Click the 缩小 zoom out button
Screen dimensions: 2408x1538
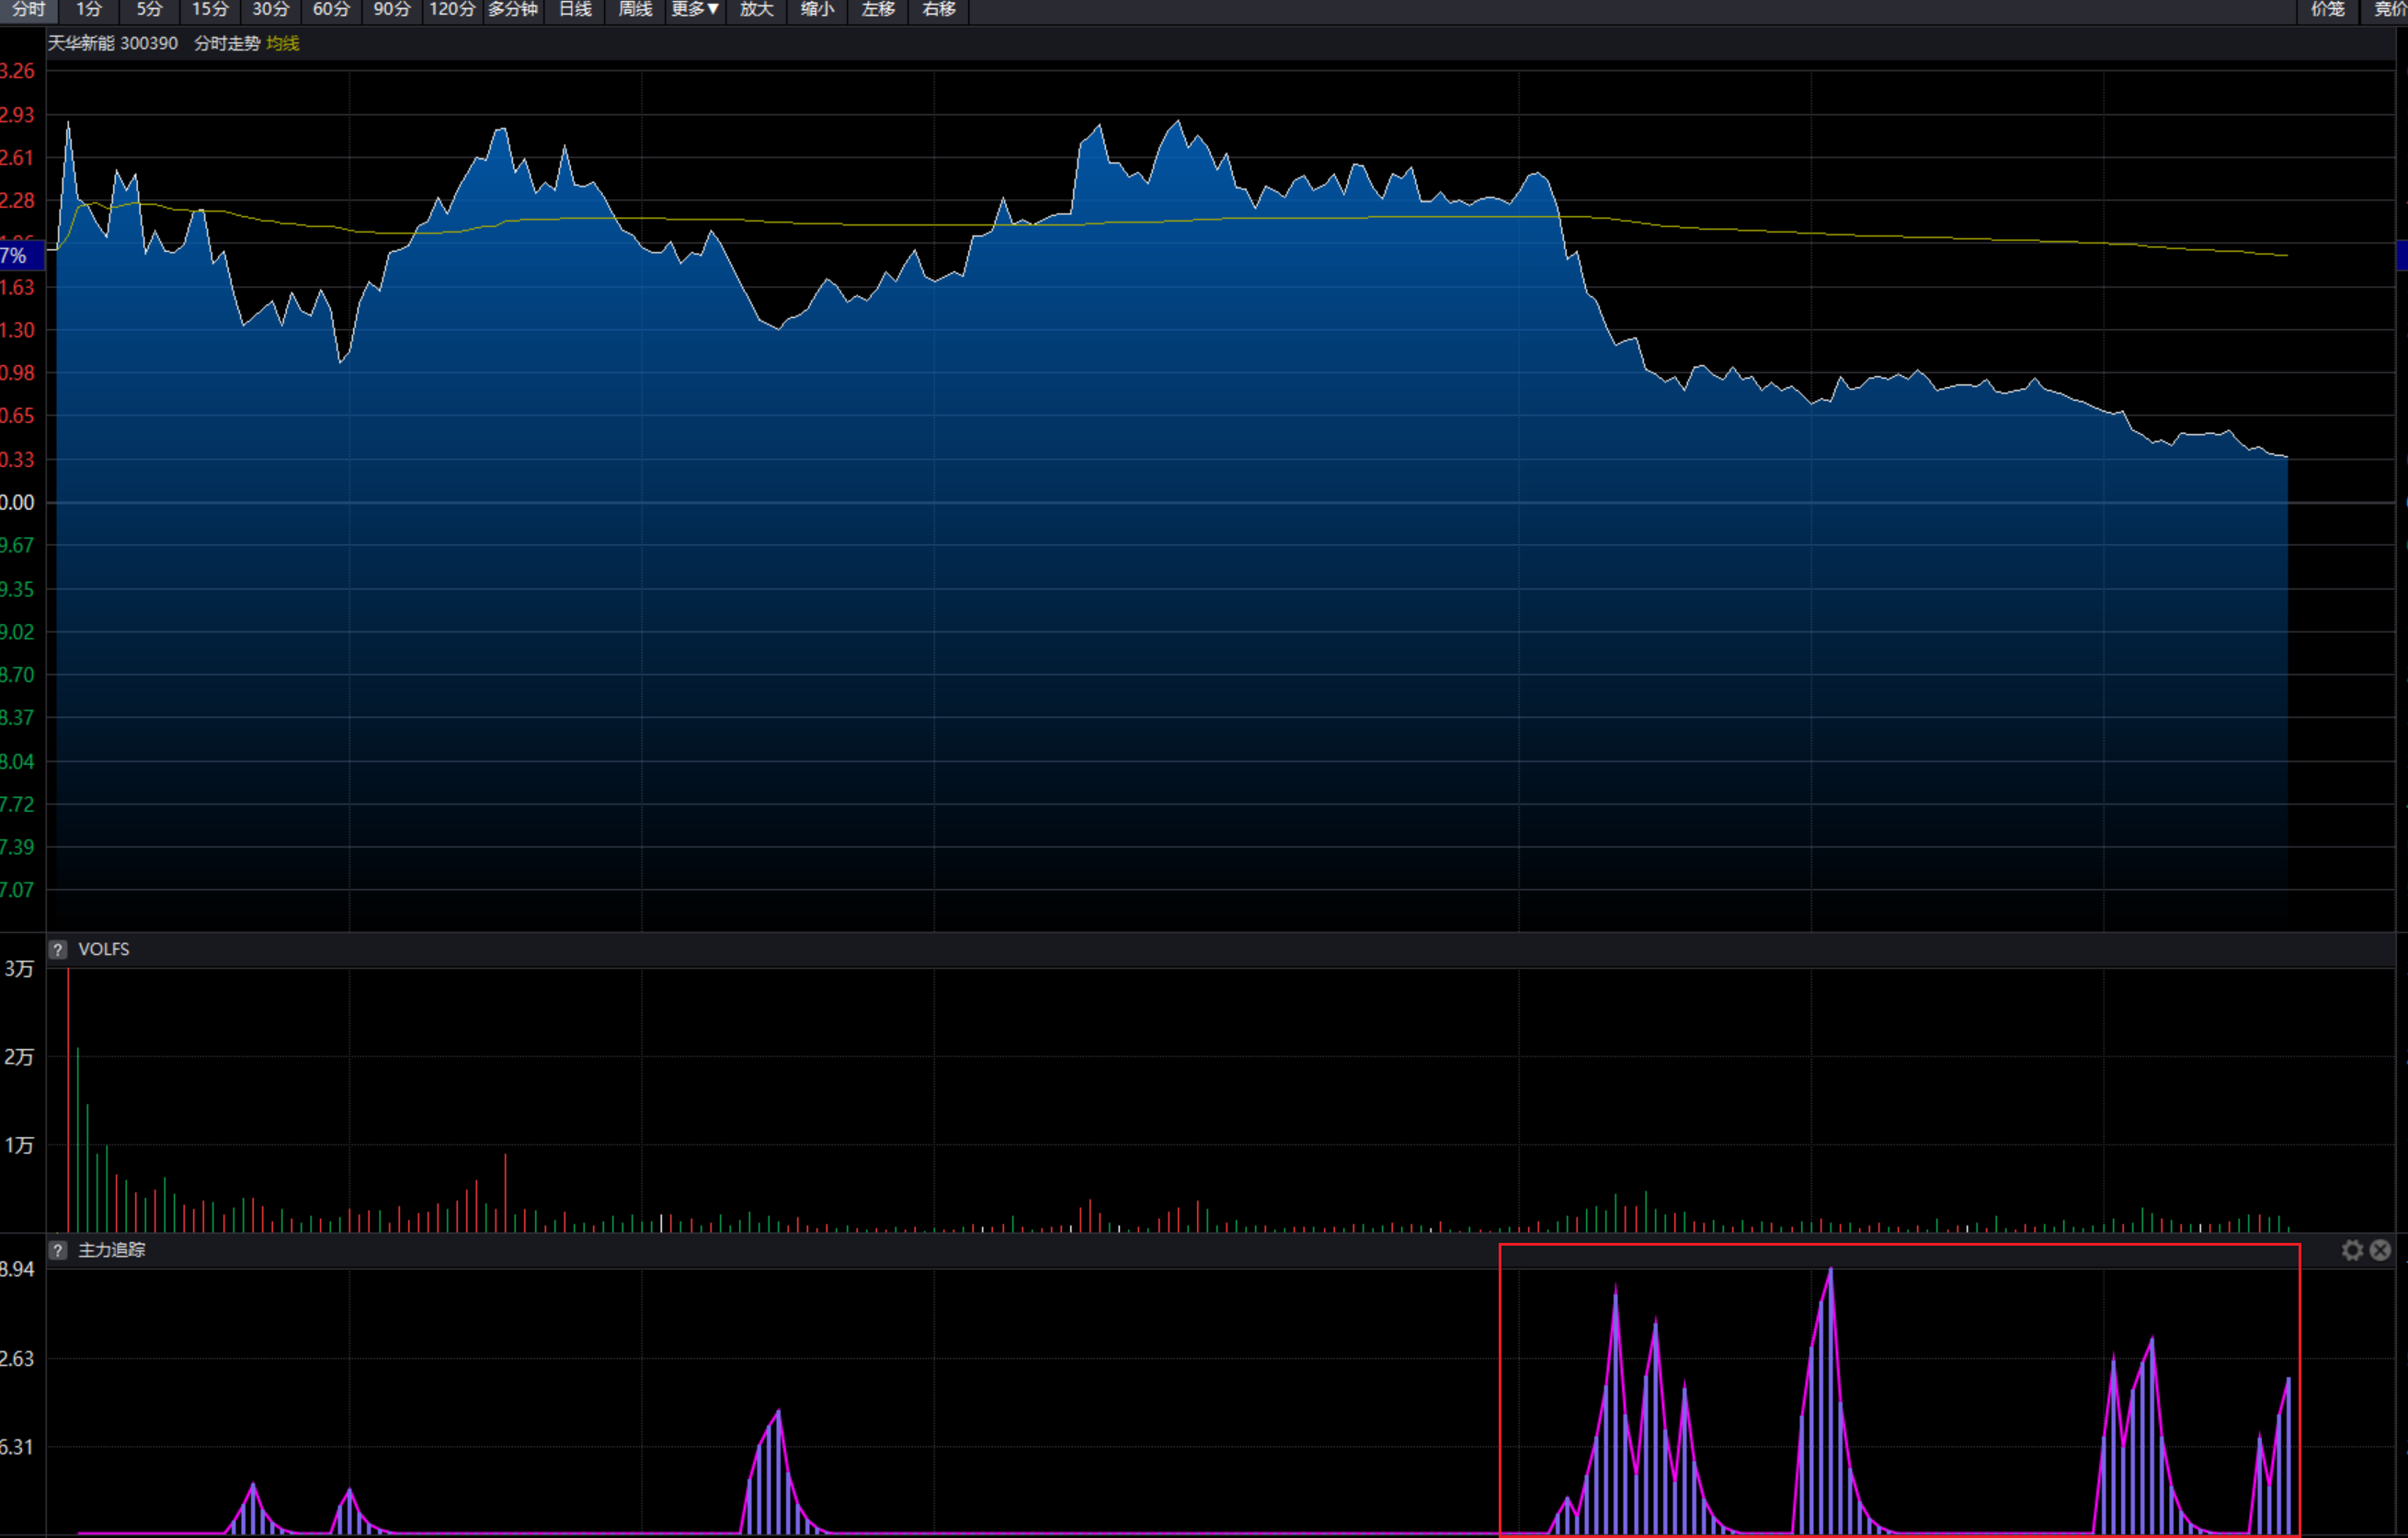[x=817, y=10]
